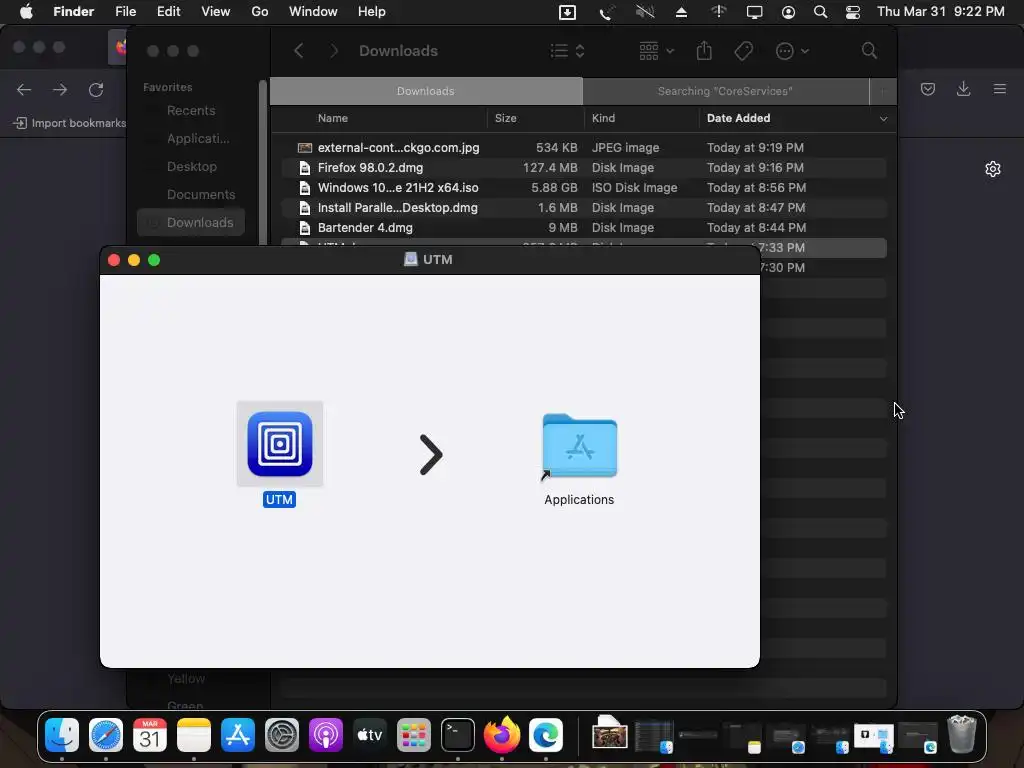Open Terminal from the dock
This screenshot has width=1024, height=768.
[x=457, y=735]
